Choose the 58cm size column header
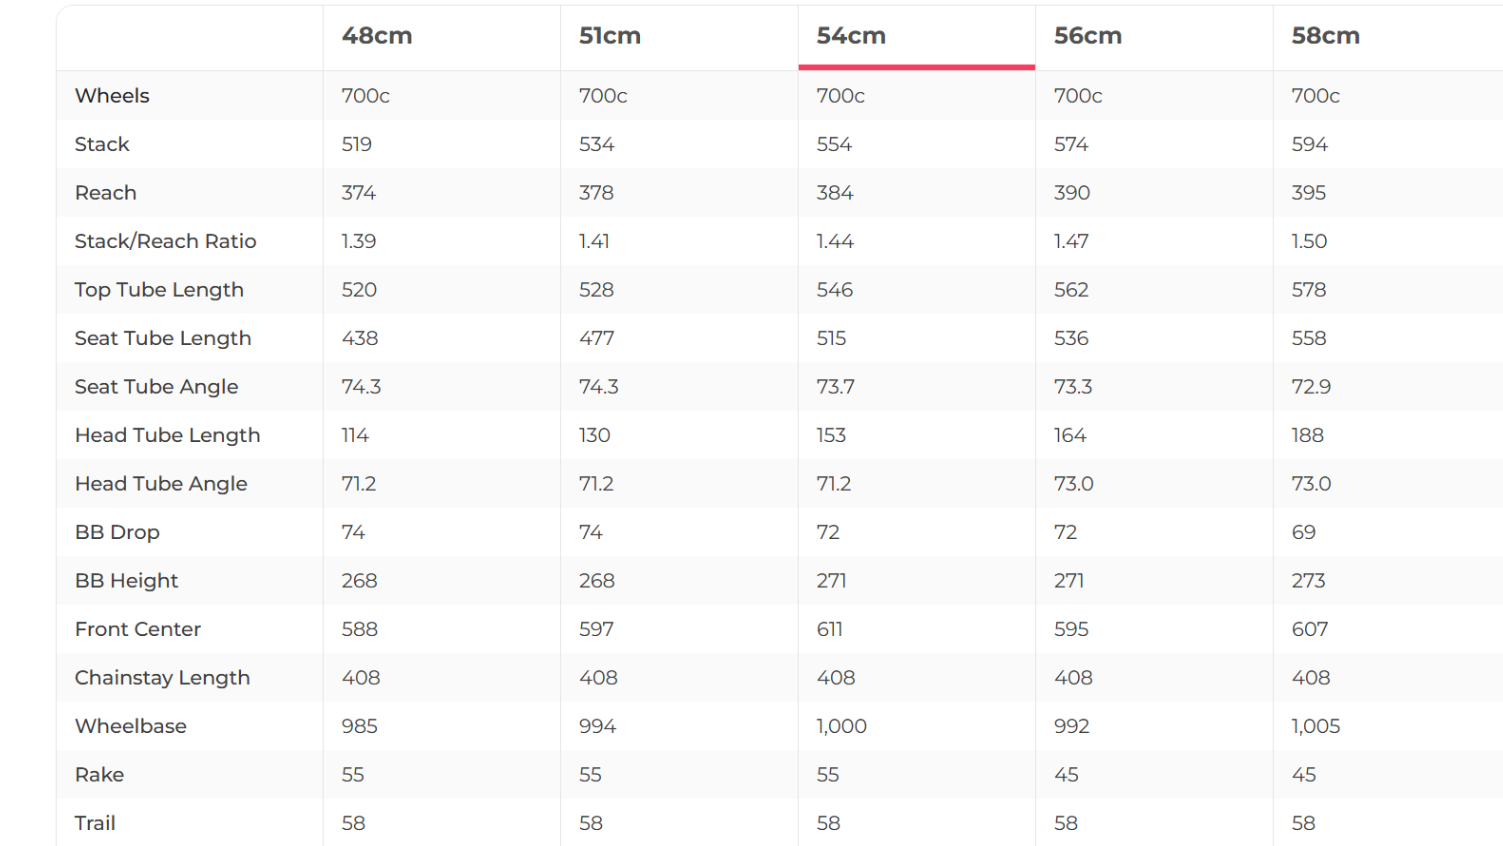 coord(1325,36)
